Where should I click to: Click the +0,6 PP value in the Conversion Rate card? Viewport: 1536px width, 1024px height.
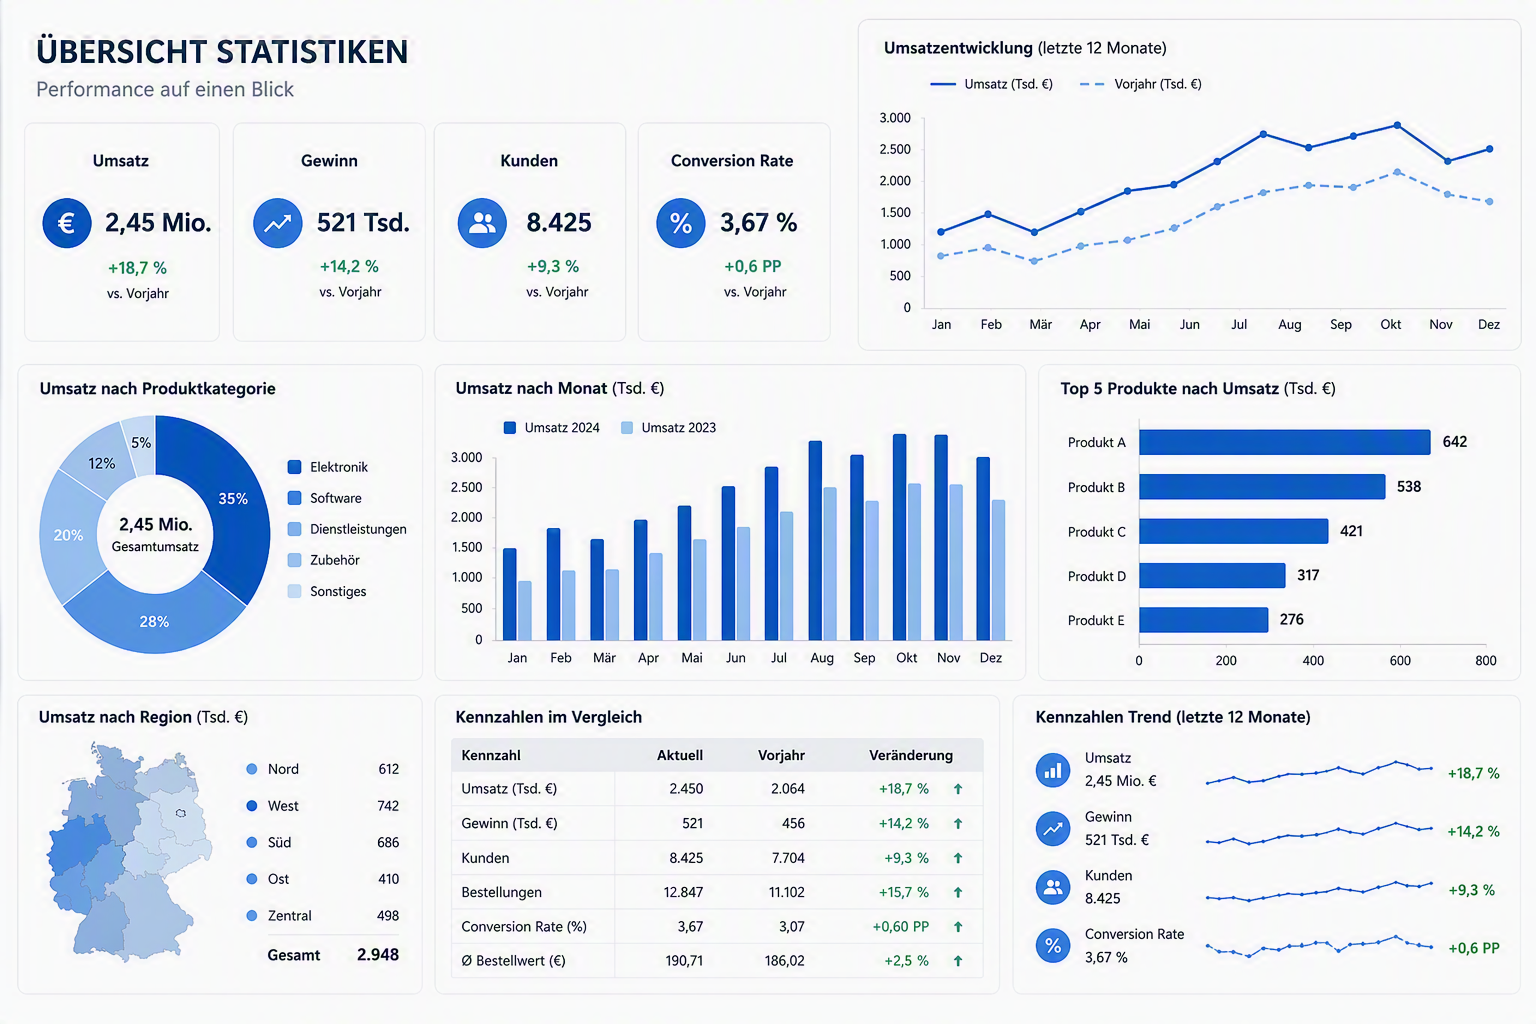(753, 266)
